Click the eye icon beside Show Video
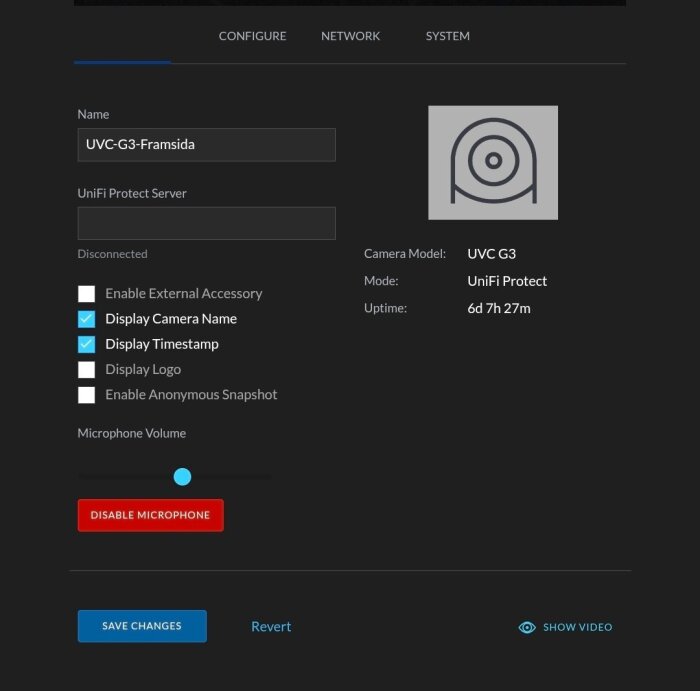The image size is (700, 691). tap(527, 627)
